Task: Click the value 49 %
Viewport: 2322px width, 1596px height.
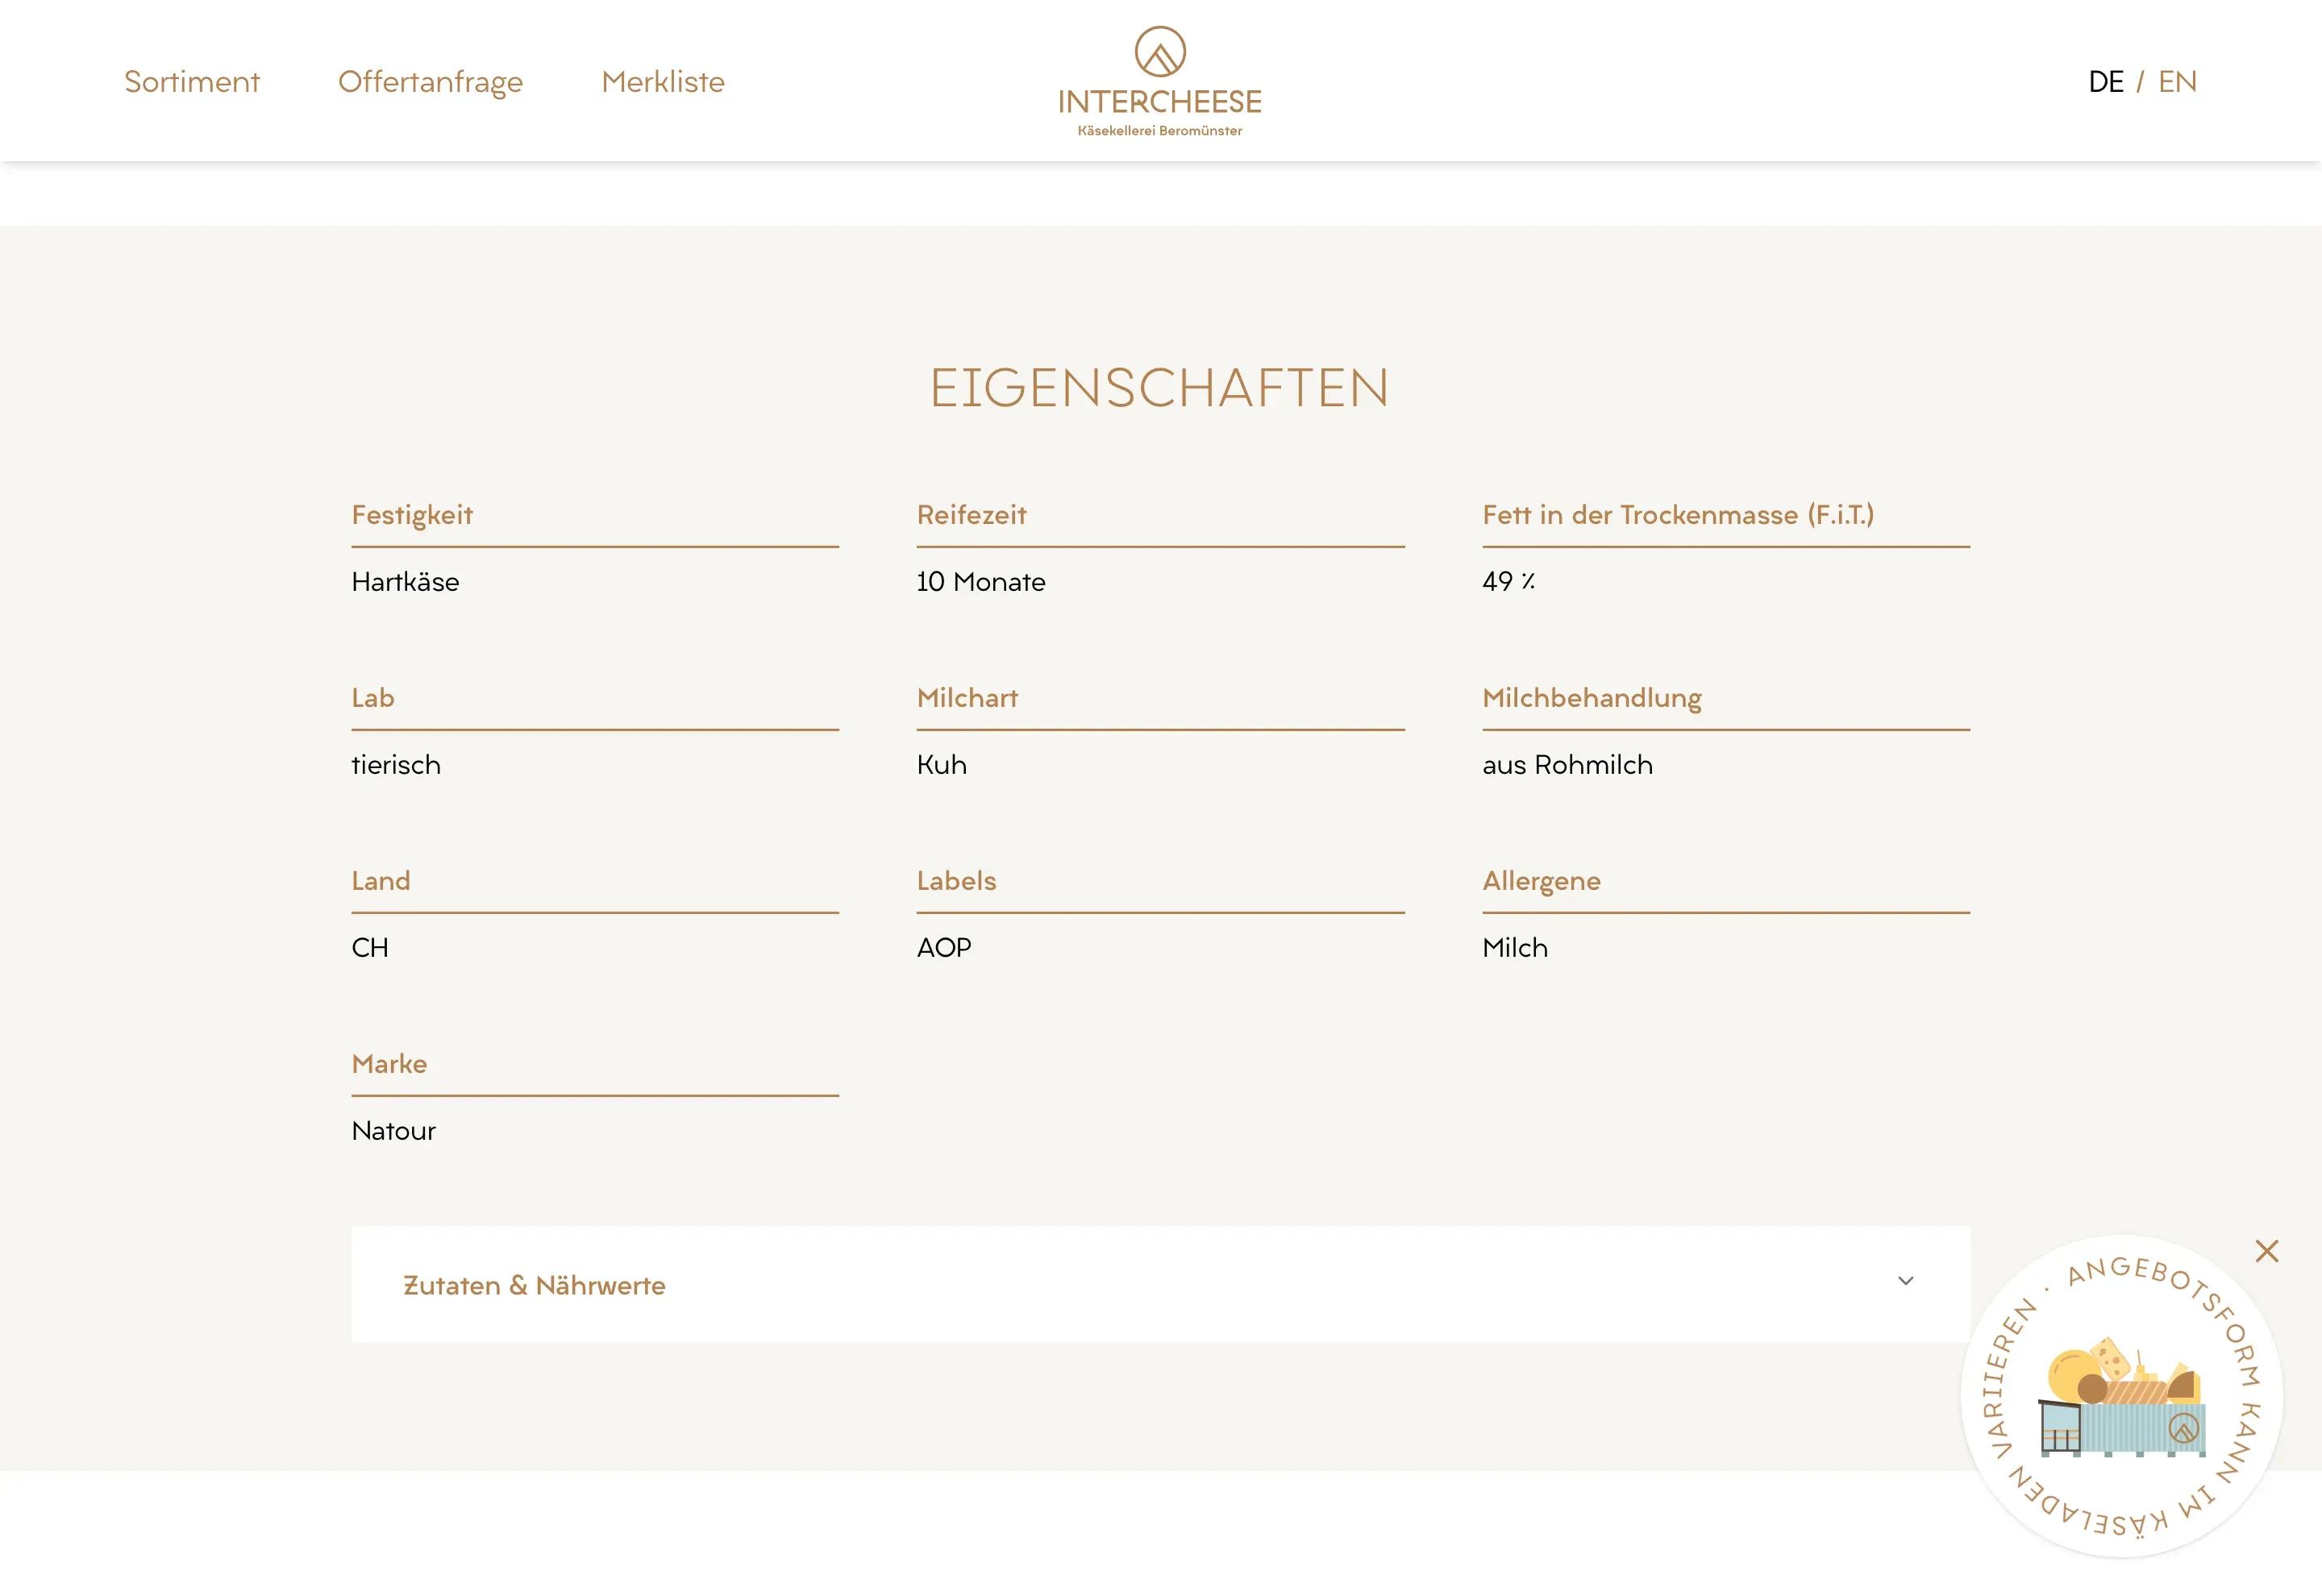Action: pyautogui.click(x=1508, y=581)
